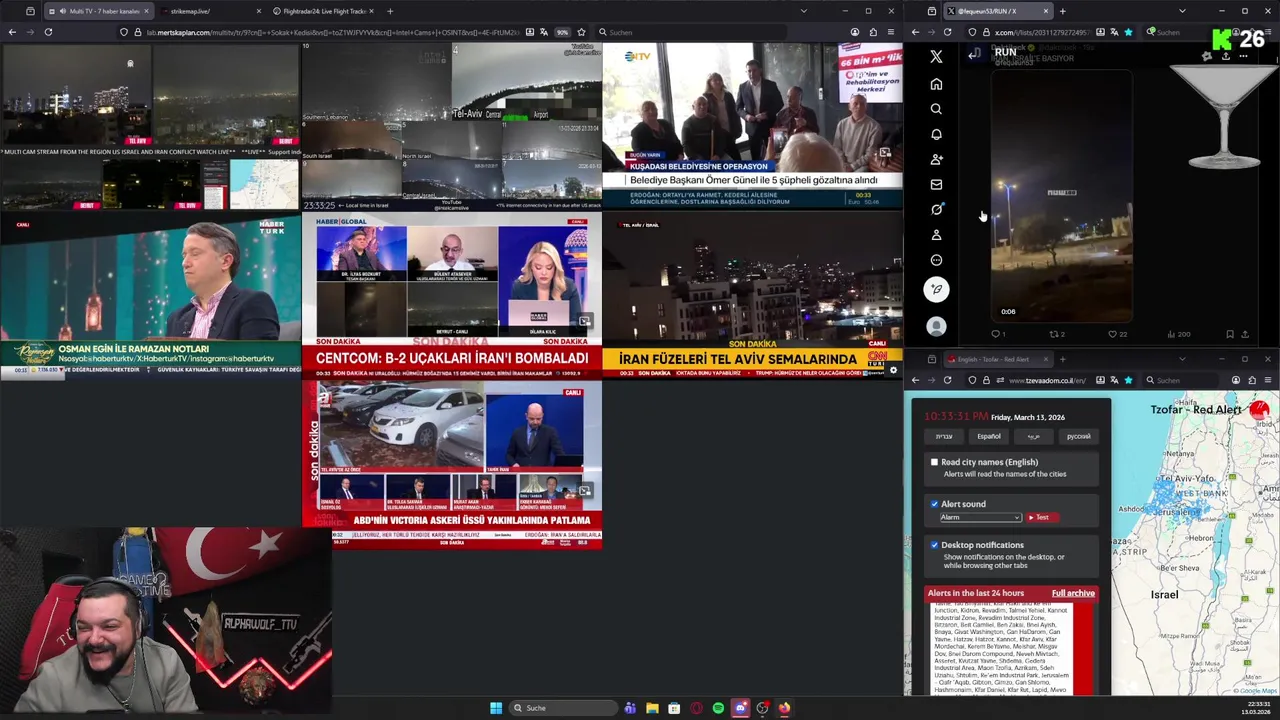The height and width of the screenshot is (720, 1280).
Task: Select the Multi TV browser tab
Action: coord(97,11)
